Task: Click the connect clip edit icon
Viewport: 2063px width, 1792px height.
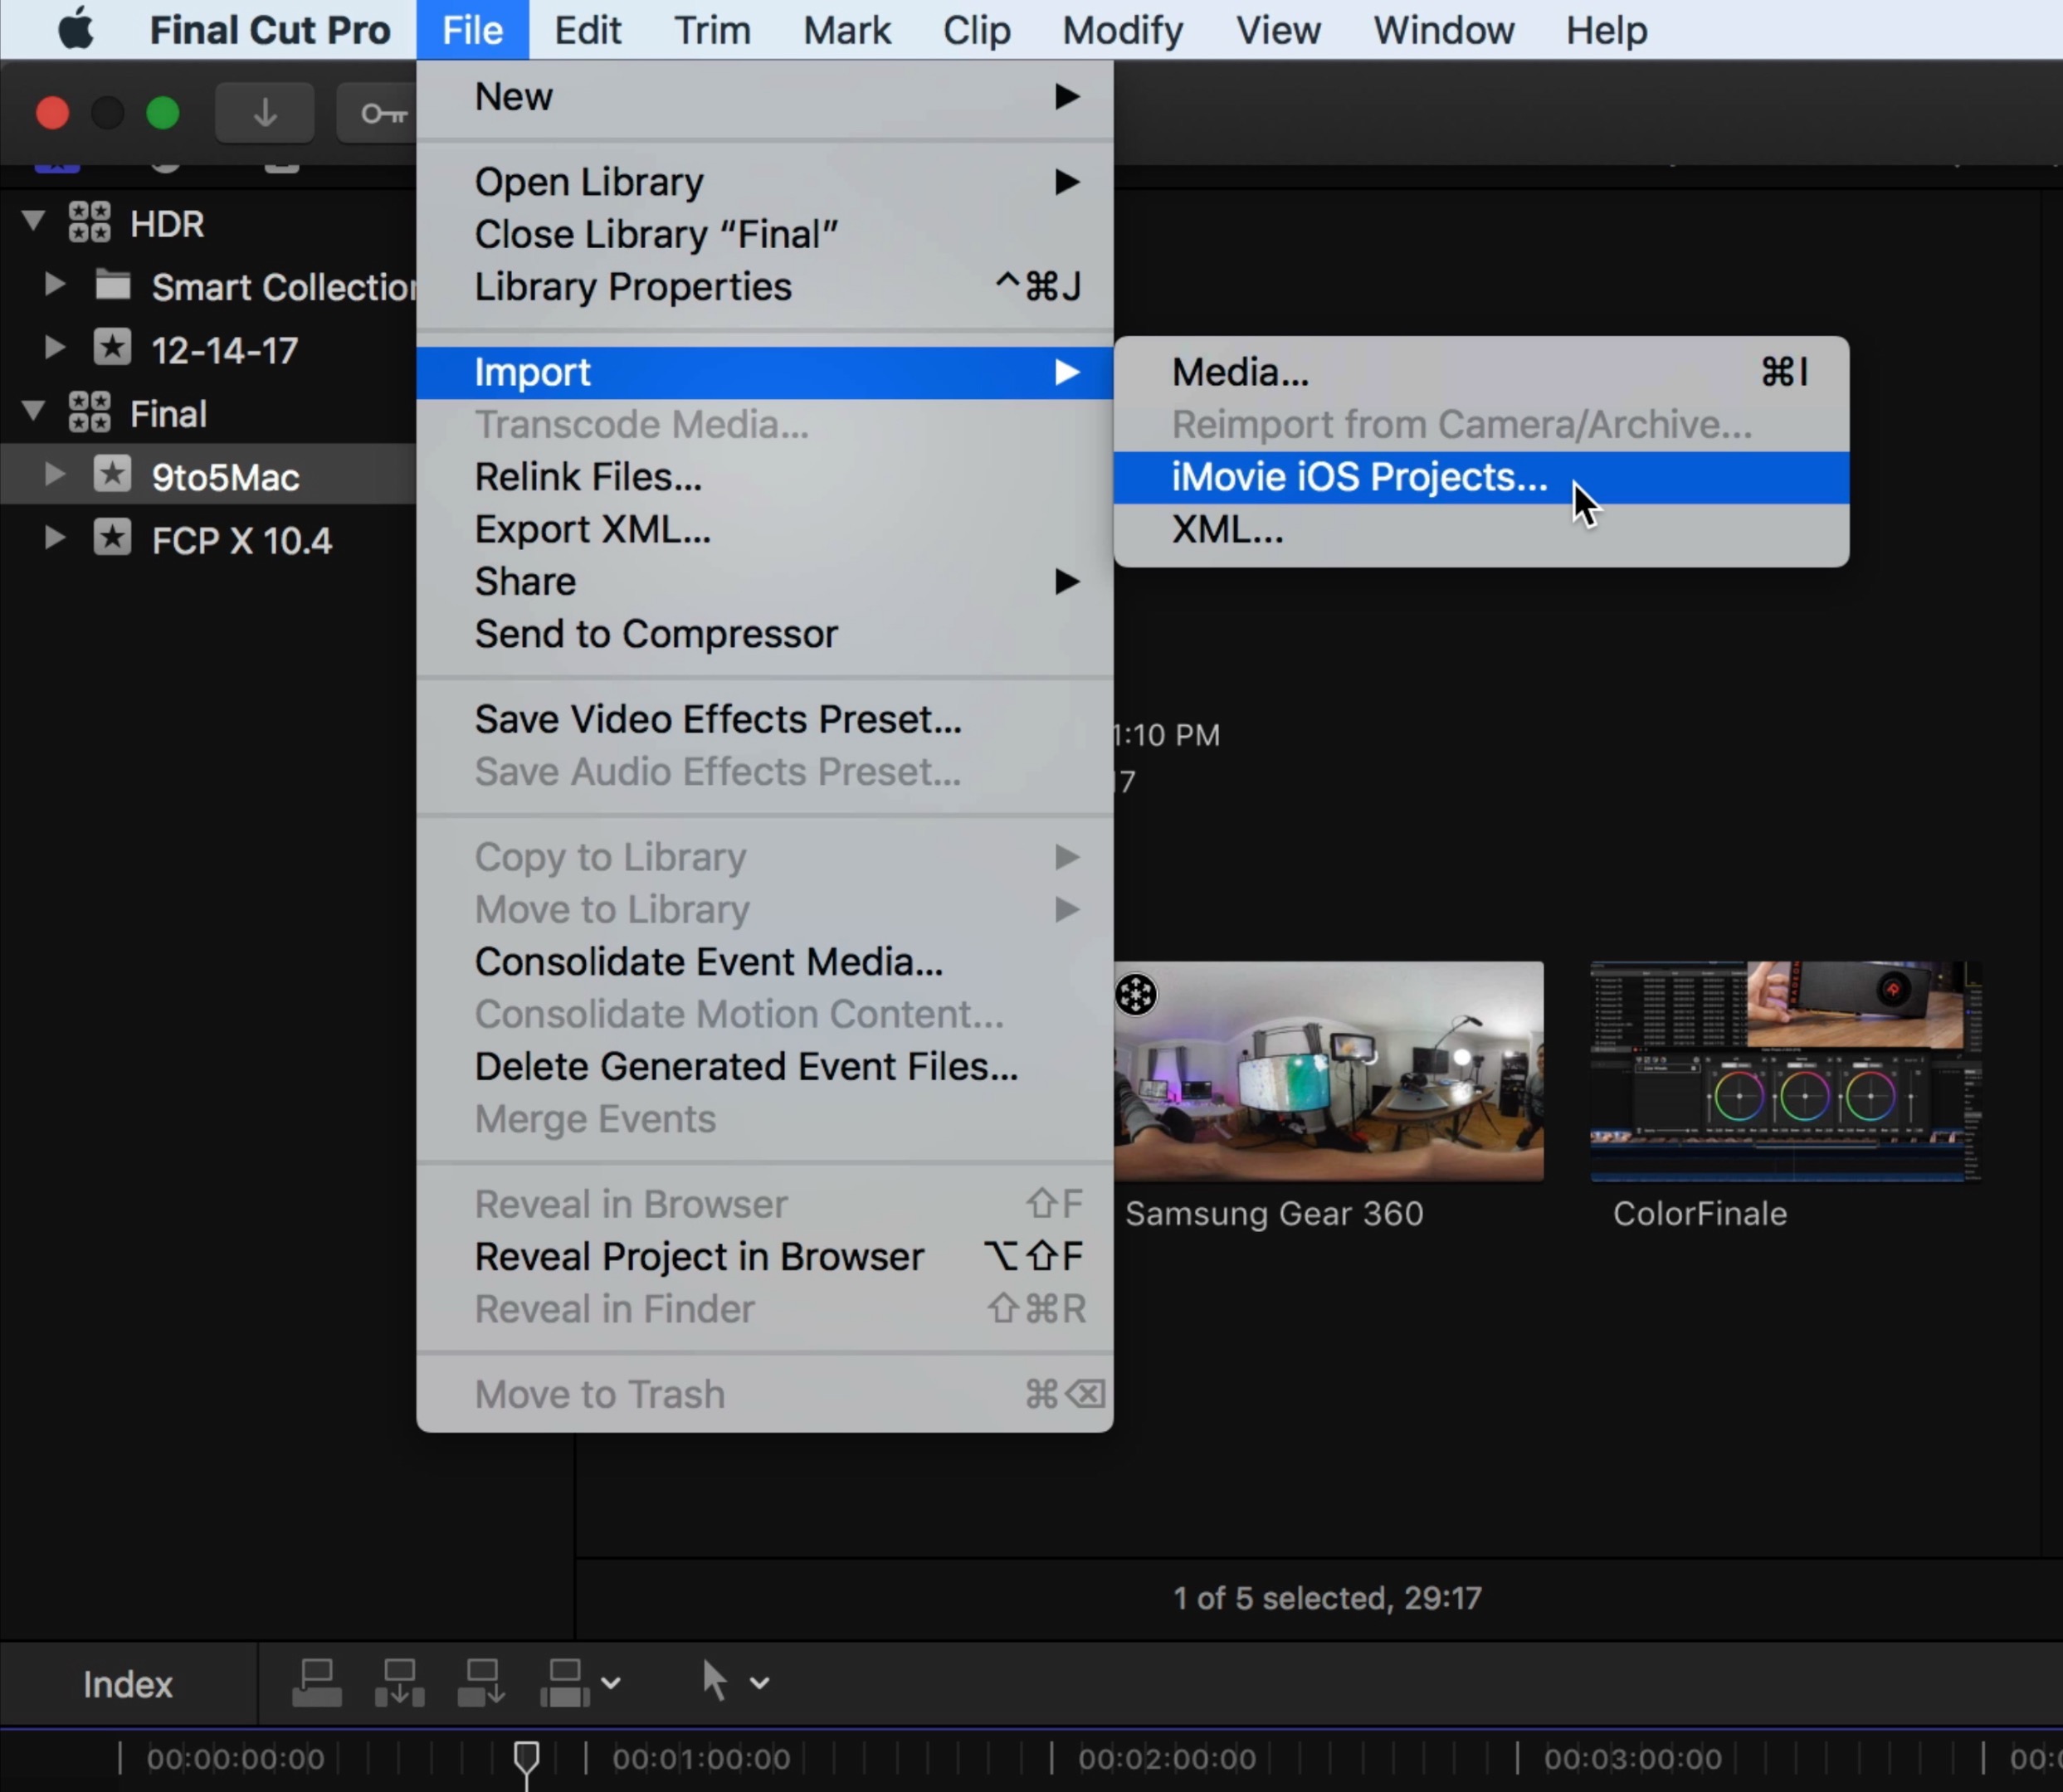Action: click(316, 1683)
